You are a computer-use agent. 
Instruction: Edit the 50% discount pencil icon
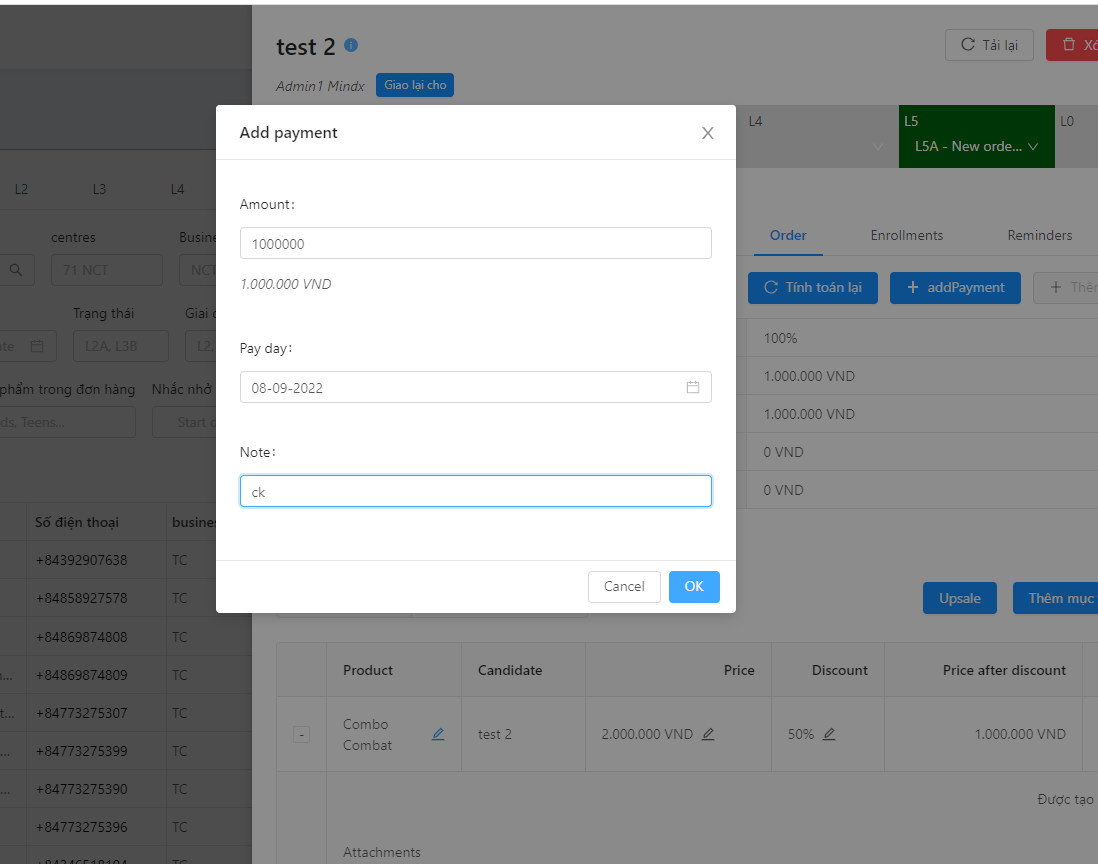tap(829, 734)
